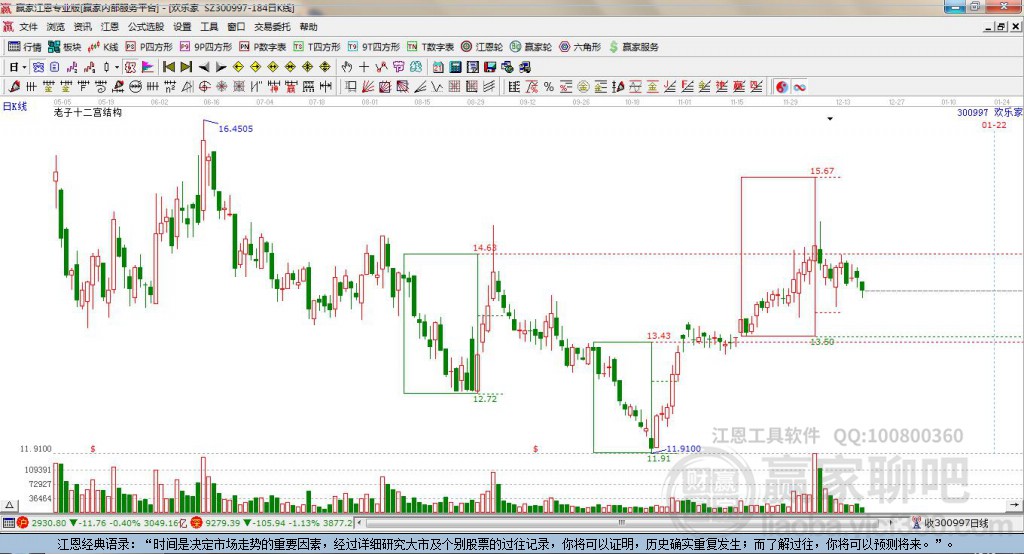The height and width of the screenshot is (554, 1024).
Task: Click the 老子十二宫结构 indicator label
Action: [88, 113]
